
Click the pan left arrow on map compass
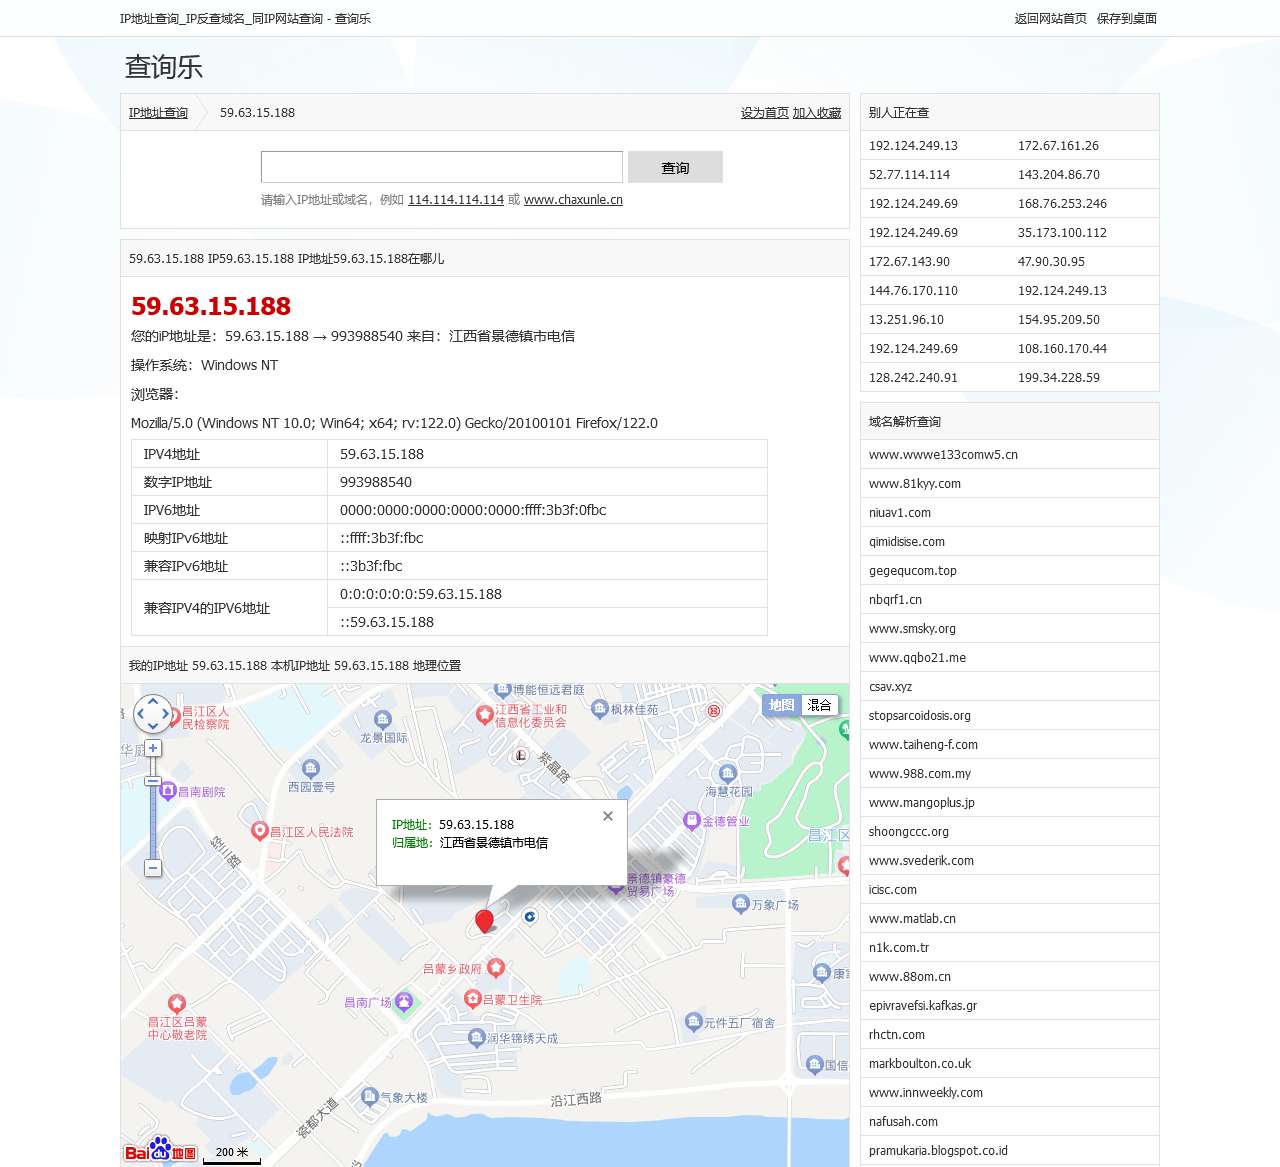140,714
